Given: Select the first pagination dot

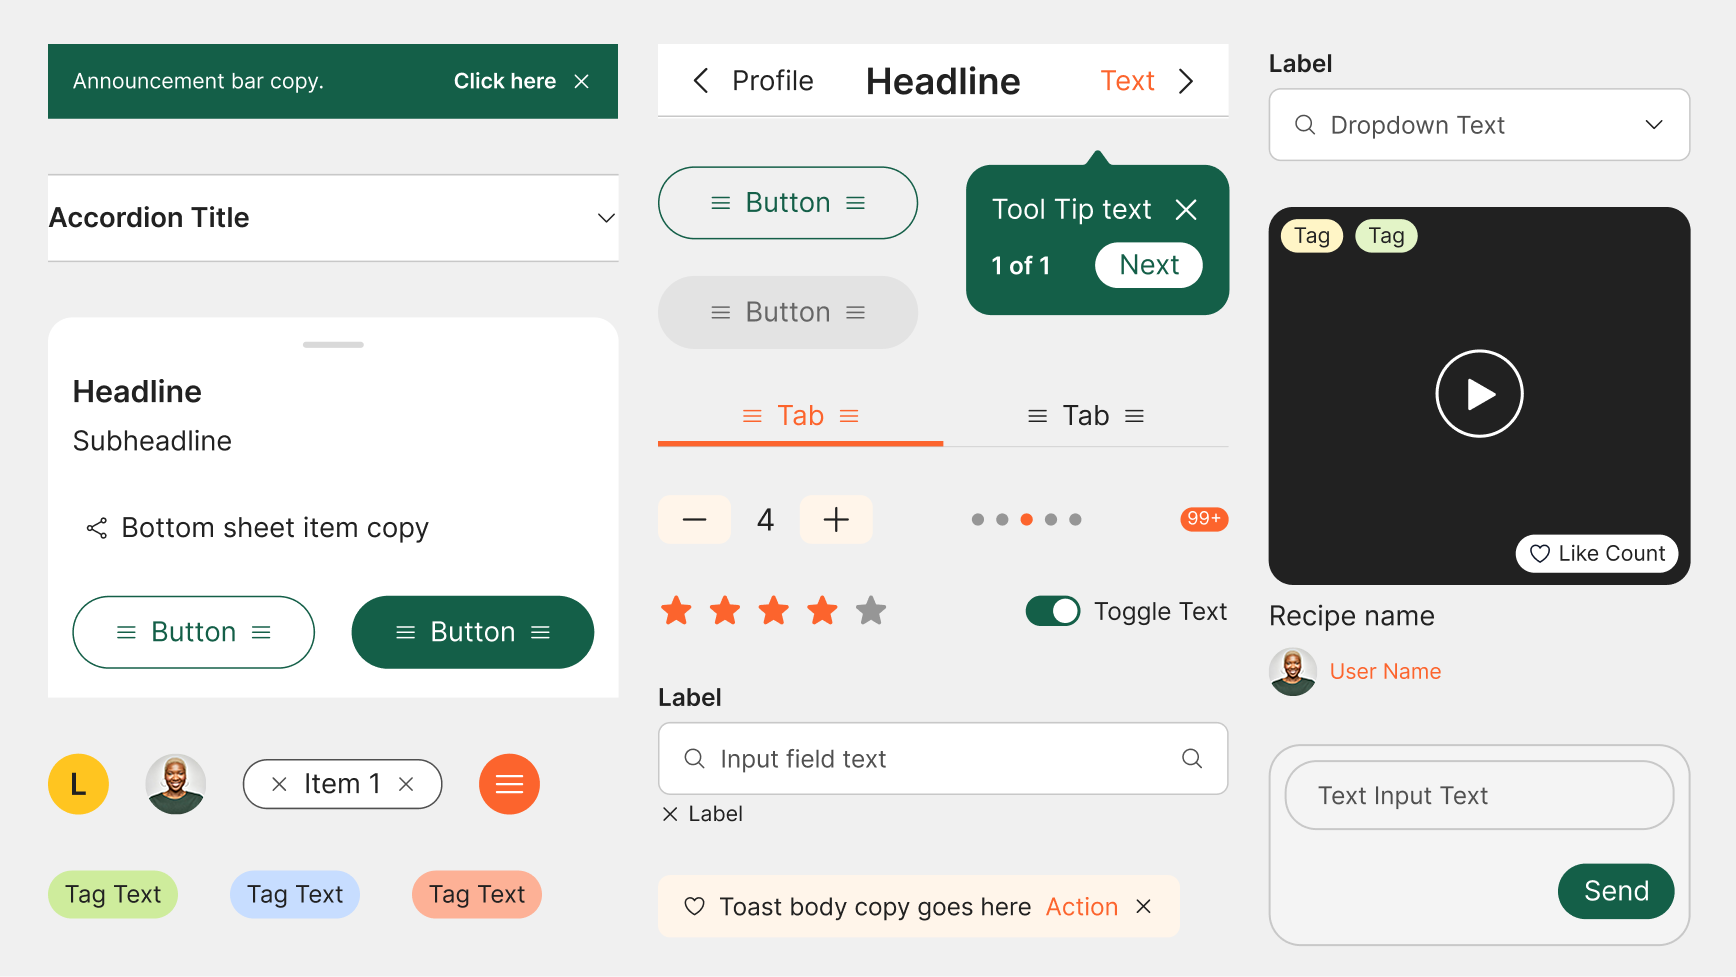Looking at the screenshot, I should tap(977, 519).
